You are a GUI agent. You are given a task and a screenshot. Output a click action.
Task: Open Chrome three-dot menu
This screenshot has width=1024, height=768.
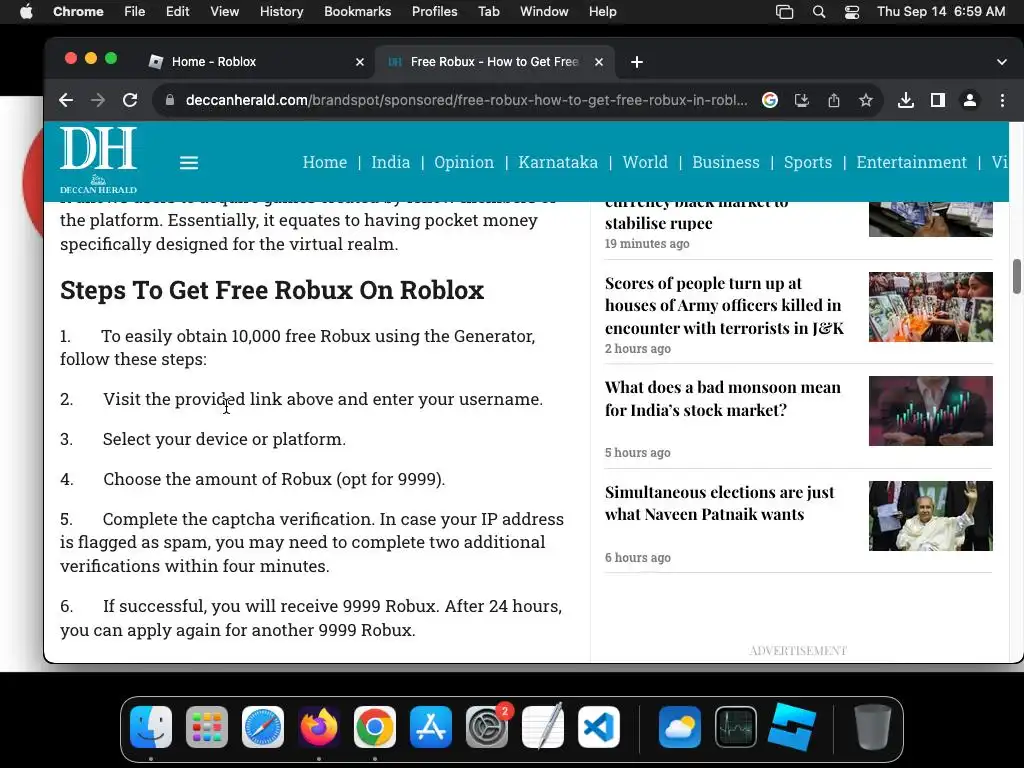click(1002, 100)
